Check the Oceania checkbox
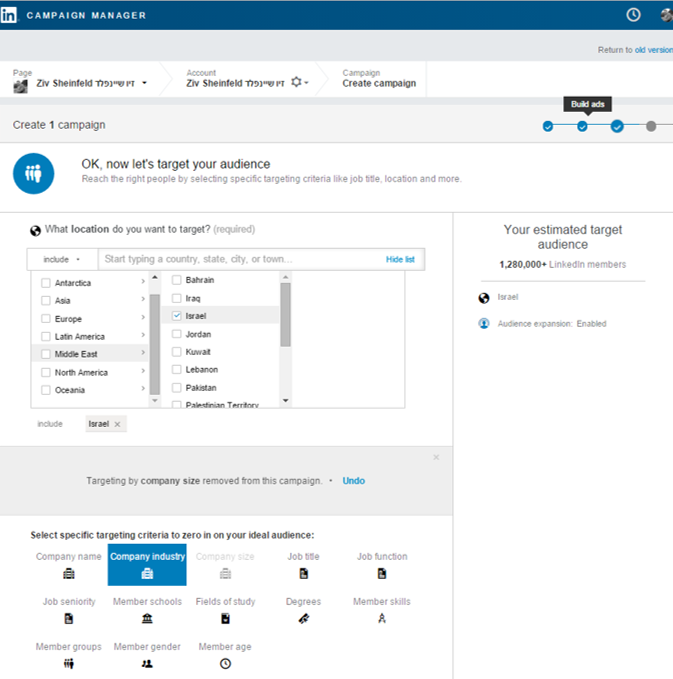This screenshot has height=679, width=673. tap(45, 390)
